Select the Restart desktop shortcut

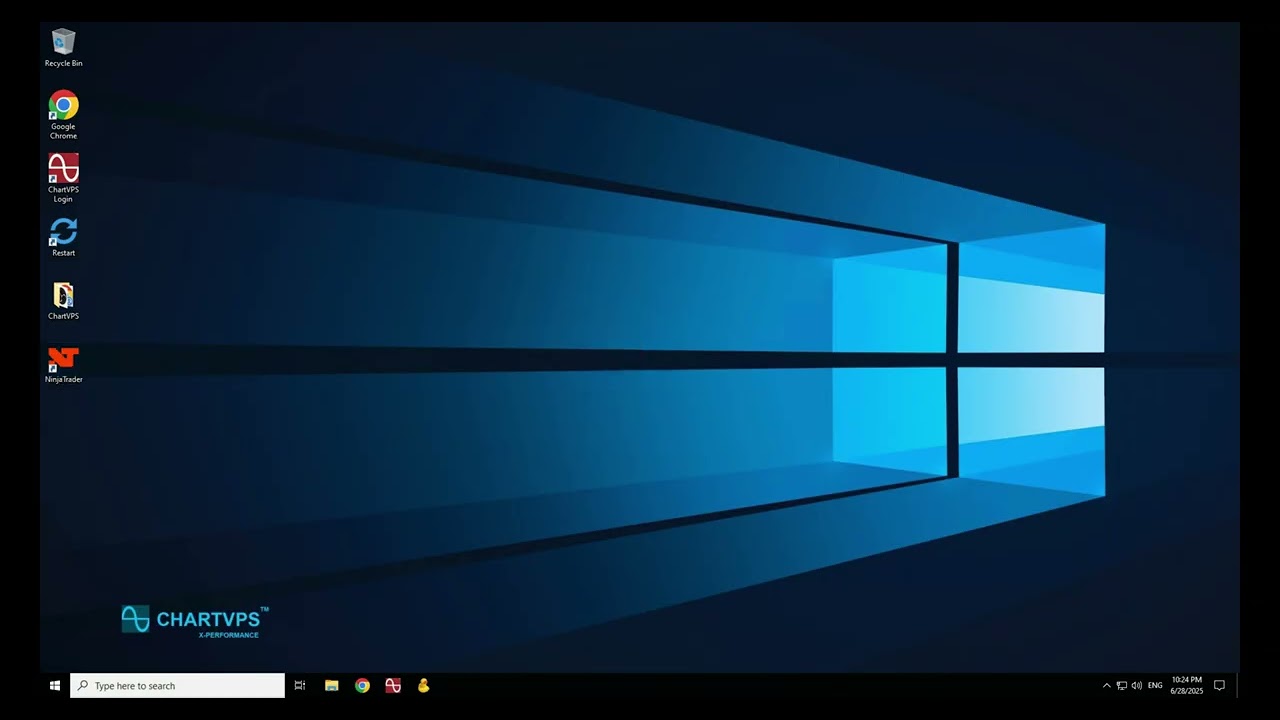63,237
